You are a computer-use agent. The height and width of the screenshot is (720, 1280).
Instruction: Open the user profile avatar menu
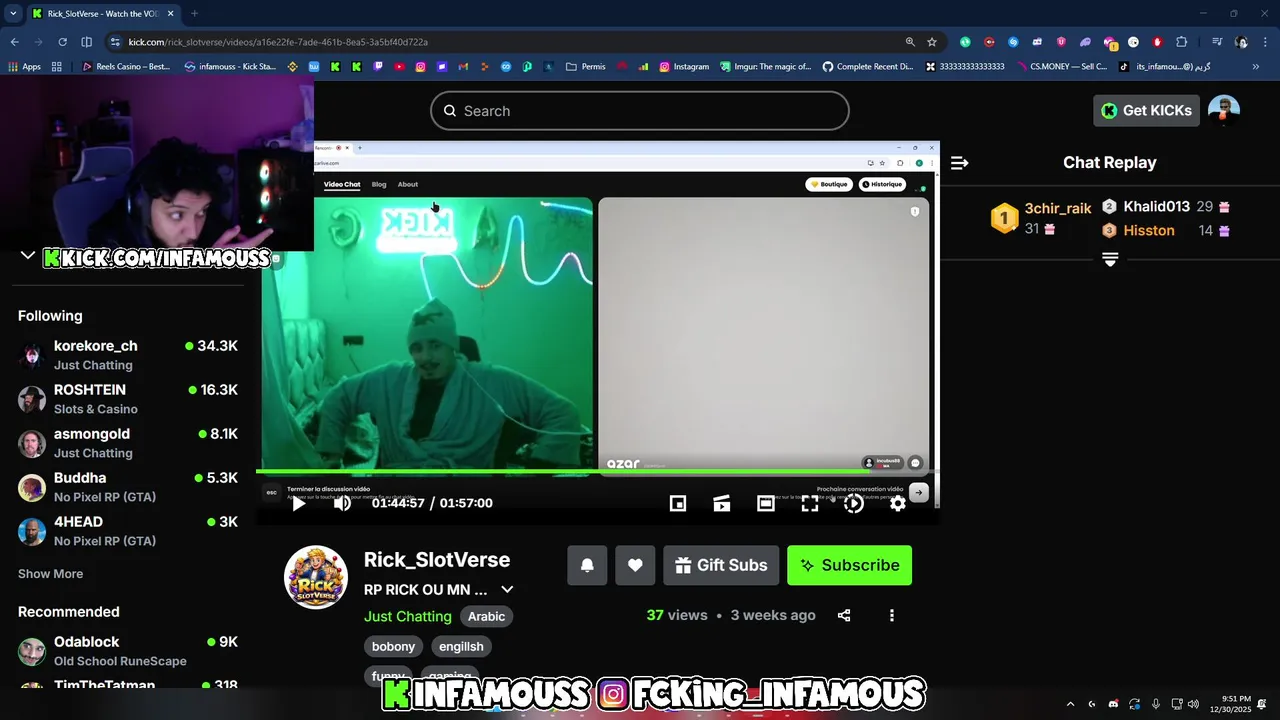1224,110
